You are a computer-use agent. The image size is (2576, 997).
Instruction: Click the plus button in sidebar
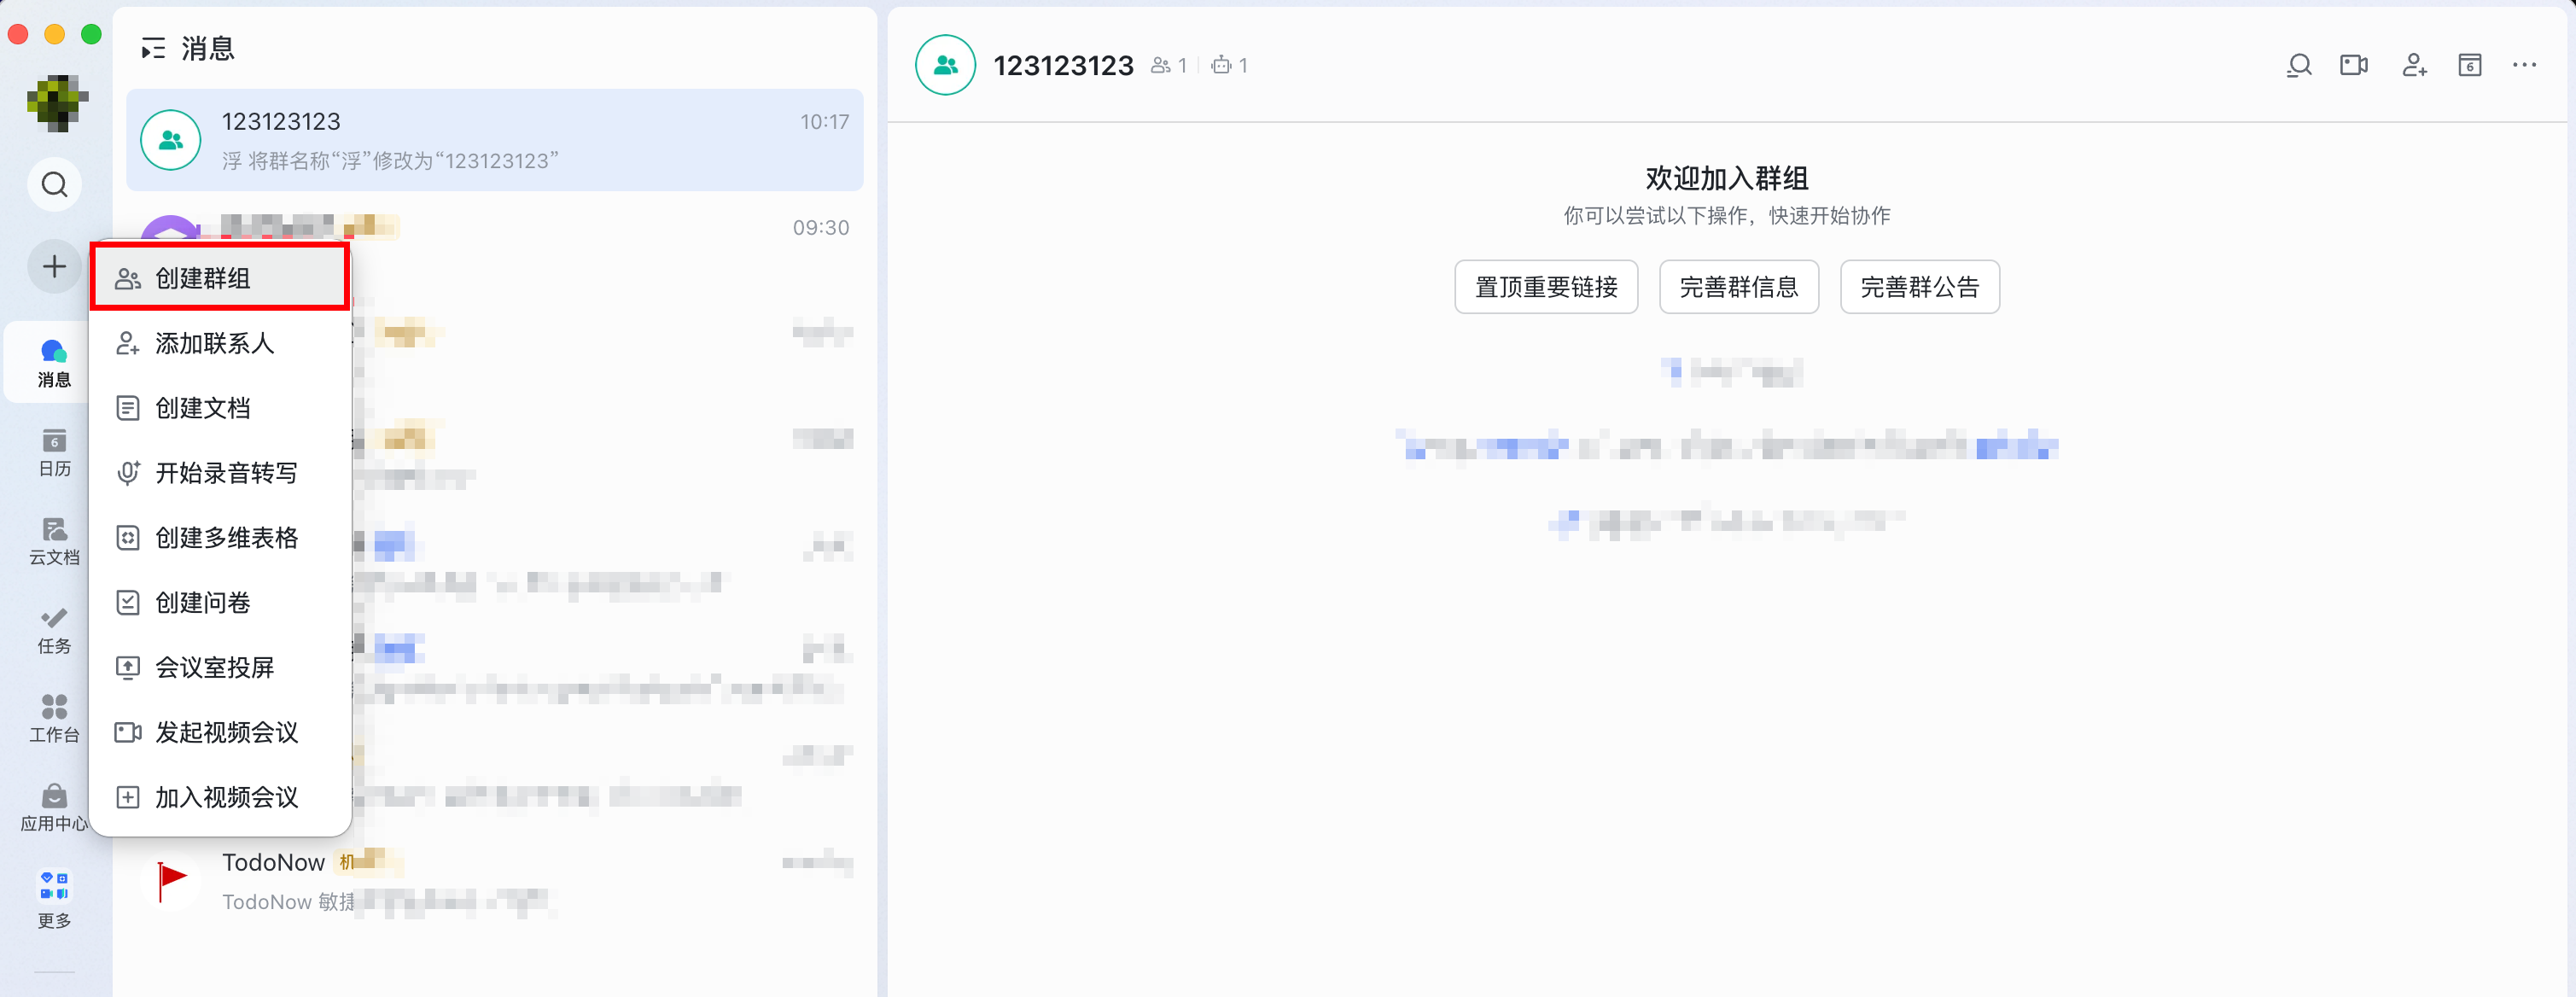point(55,266)
